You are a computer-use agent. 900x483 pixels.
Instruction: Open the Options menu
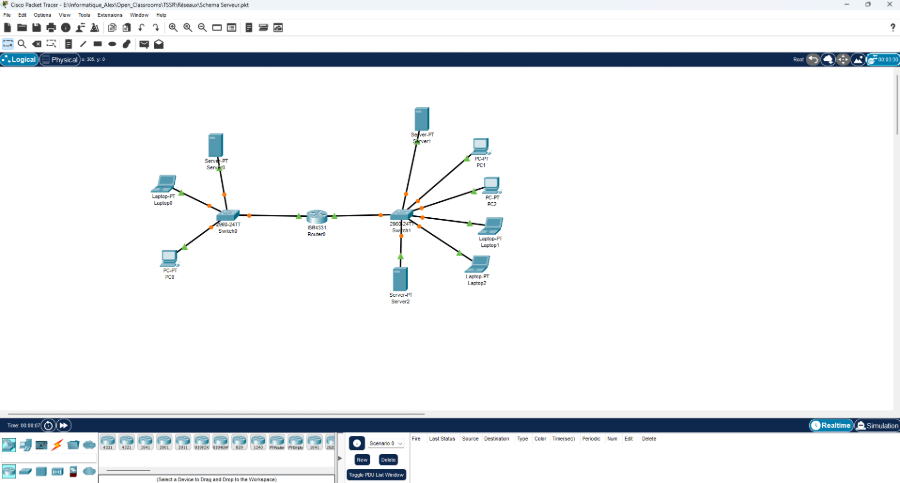[x=42, y=15]
